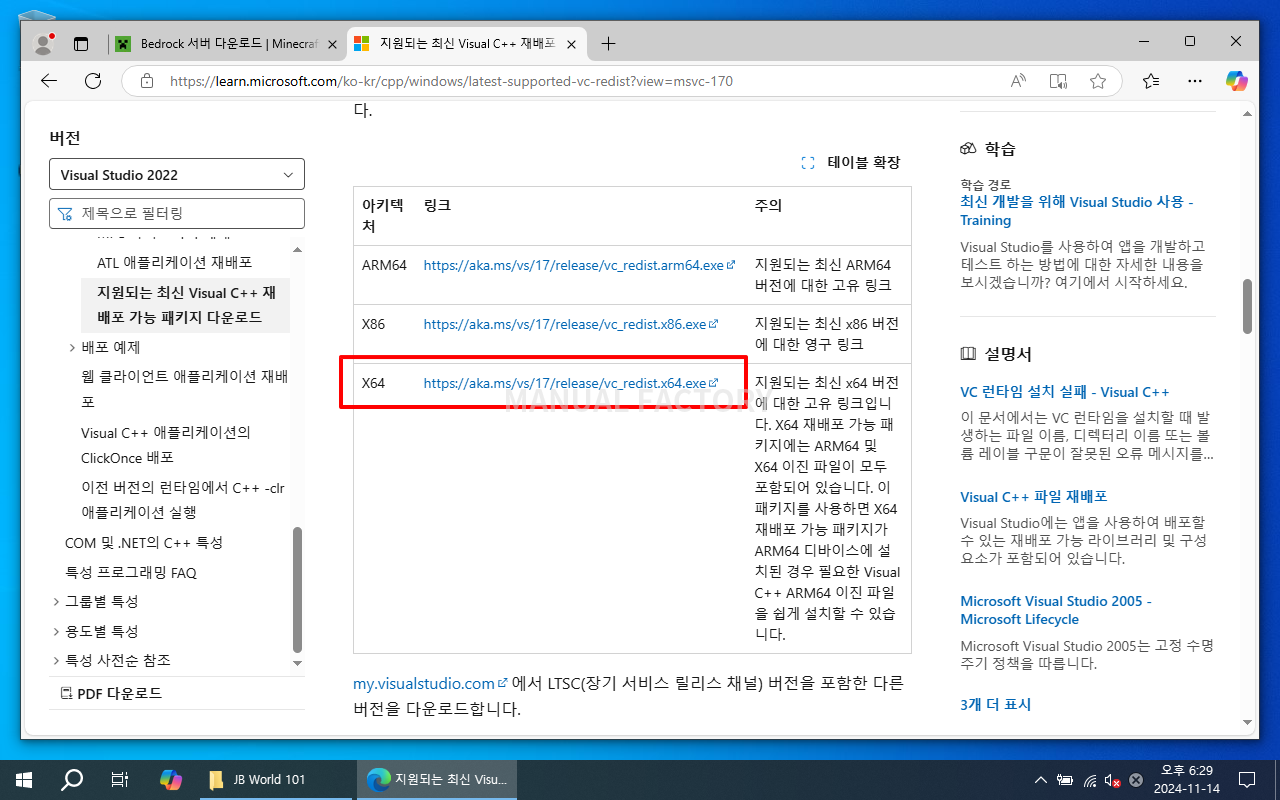Click the sidebar scroll down arrow
Image resolution: width=1280 pixels, height=800 pixels.
click(297, 663)
